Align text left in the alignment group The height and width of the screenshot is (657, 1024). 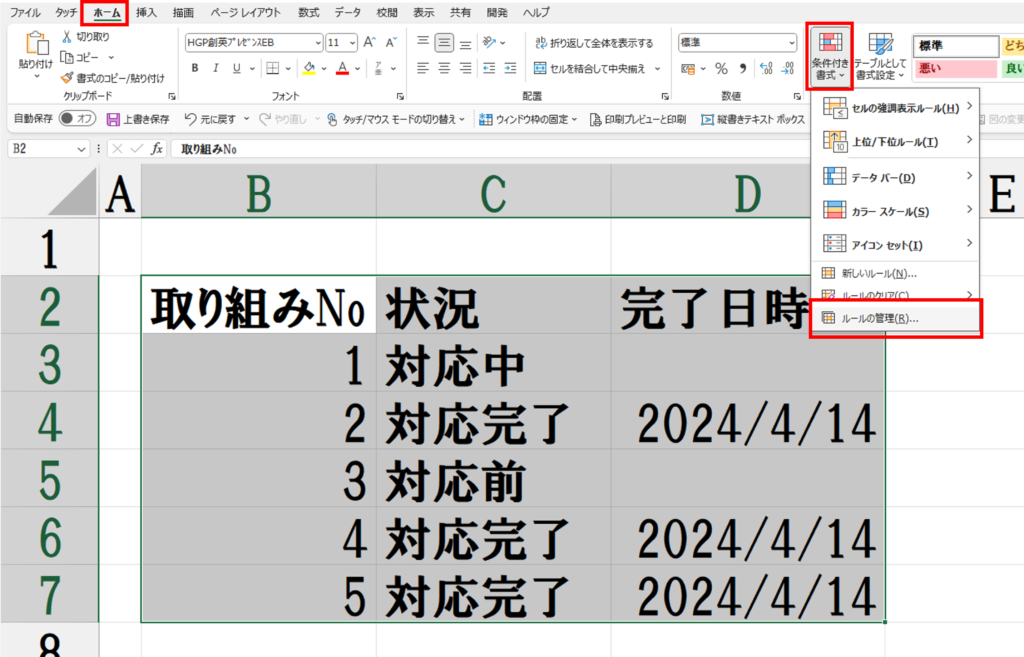tap(423, 68)
